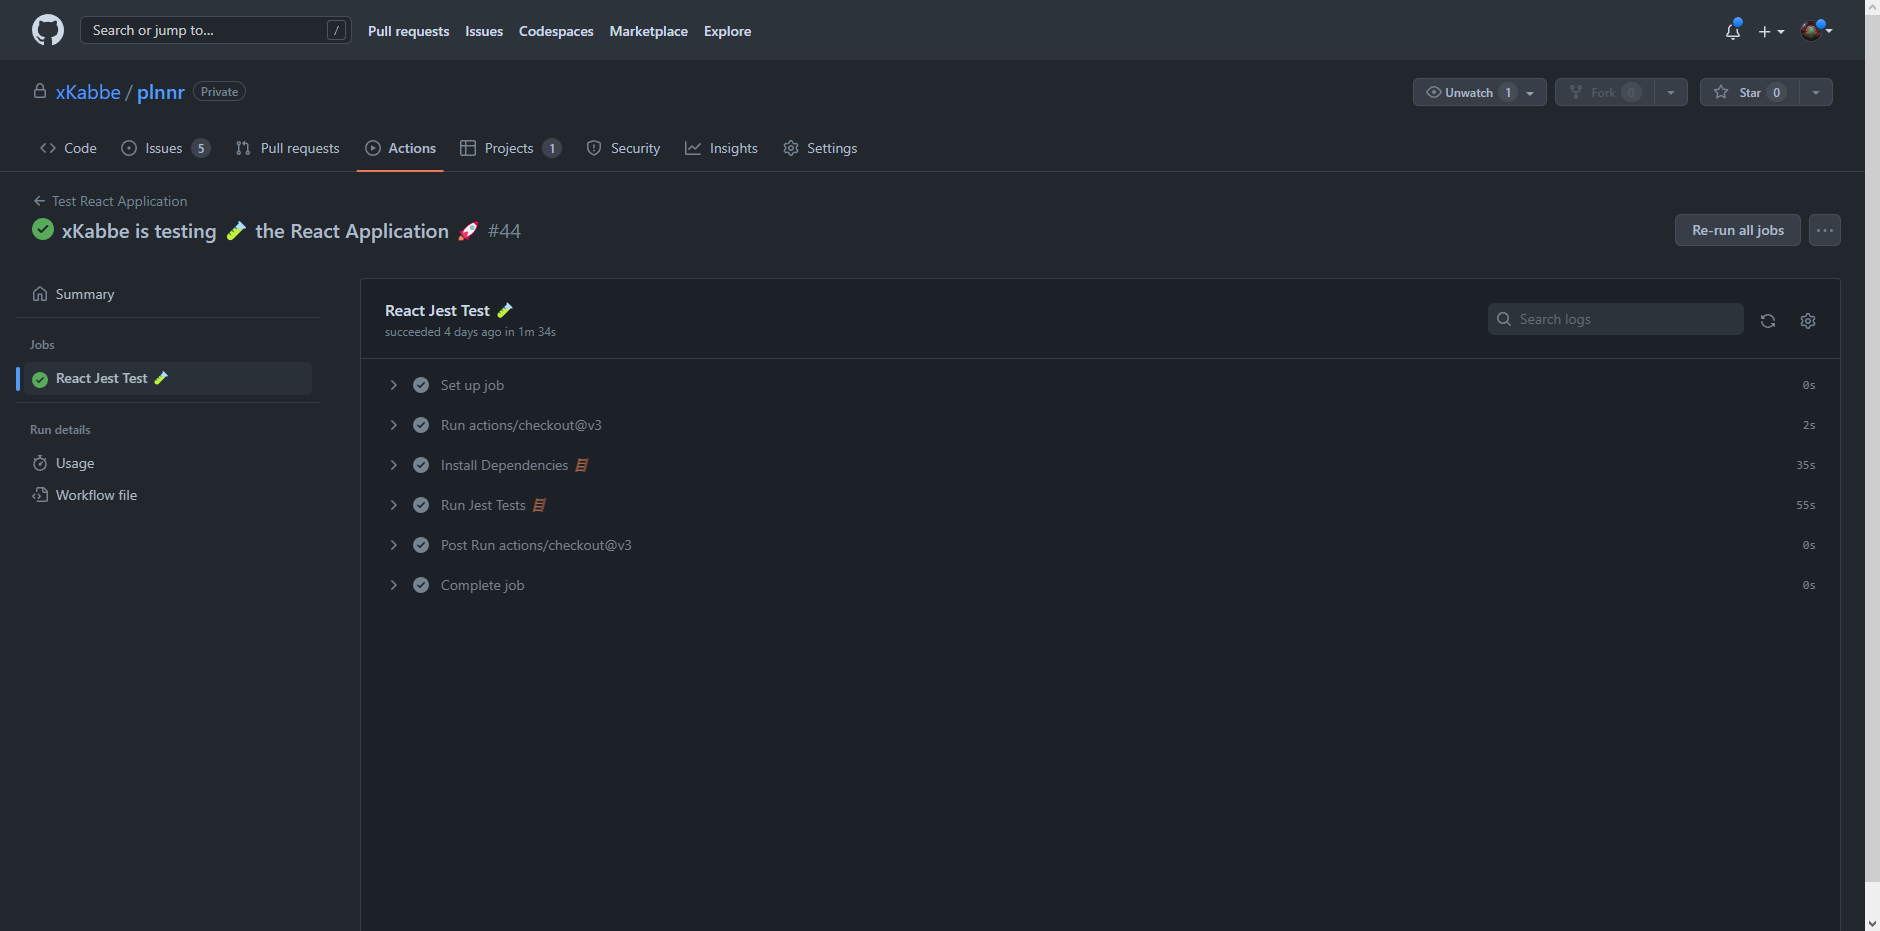Click the 55s duration of Run Jest Tests

pos(1806,505)
